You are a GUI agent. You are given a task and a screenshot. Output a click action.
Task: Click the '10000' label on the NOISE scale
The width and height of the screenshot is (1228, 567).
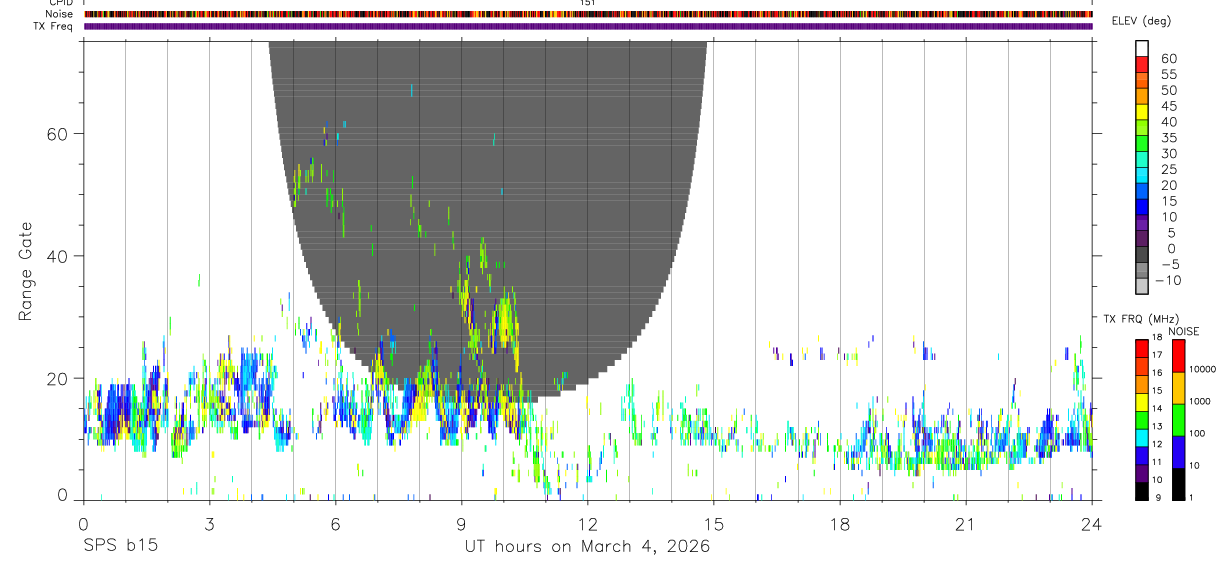(x=1202, y=369)
